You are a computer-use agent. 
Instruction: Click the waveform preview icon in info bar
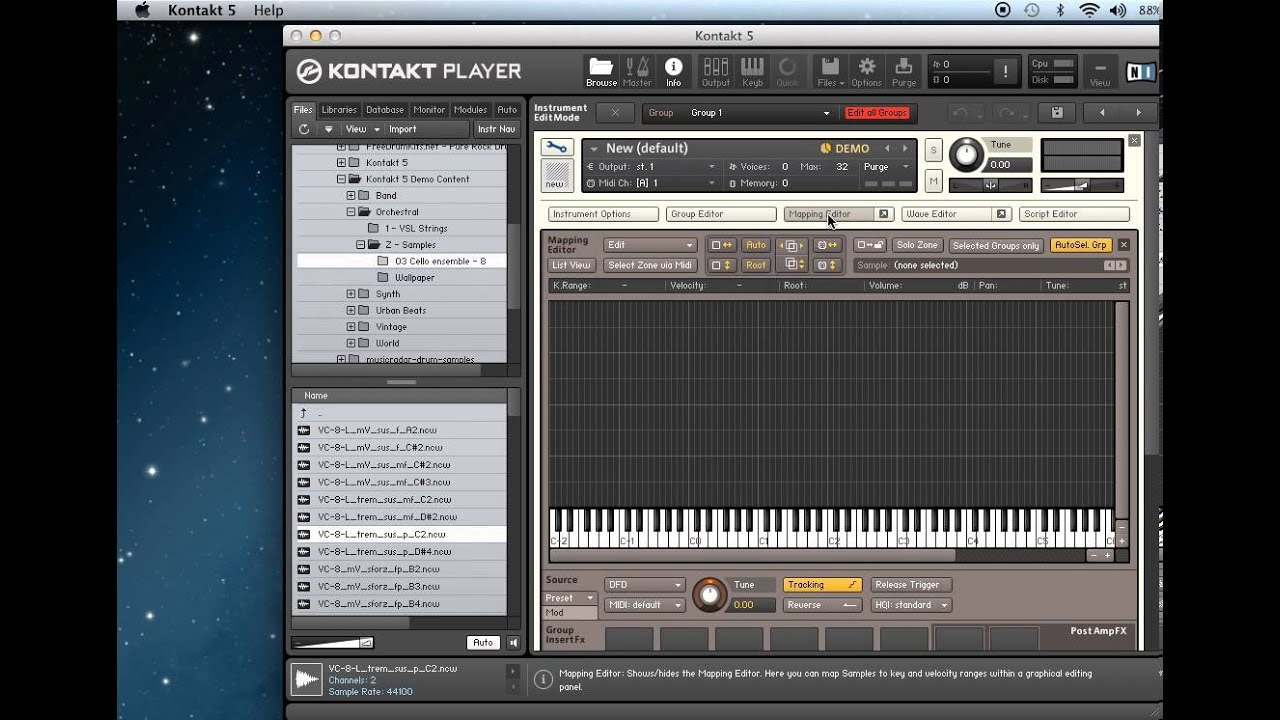tap(306, 680)
